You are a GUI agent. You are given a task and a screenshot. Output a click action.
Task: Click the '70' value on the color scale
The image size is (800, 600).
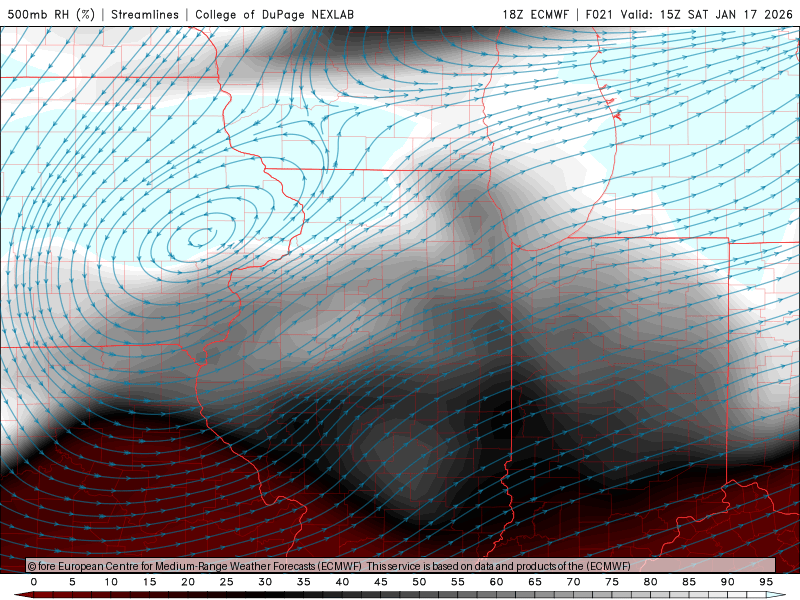click(573, 582)
